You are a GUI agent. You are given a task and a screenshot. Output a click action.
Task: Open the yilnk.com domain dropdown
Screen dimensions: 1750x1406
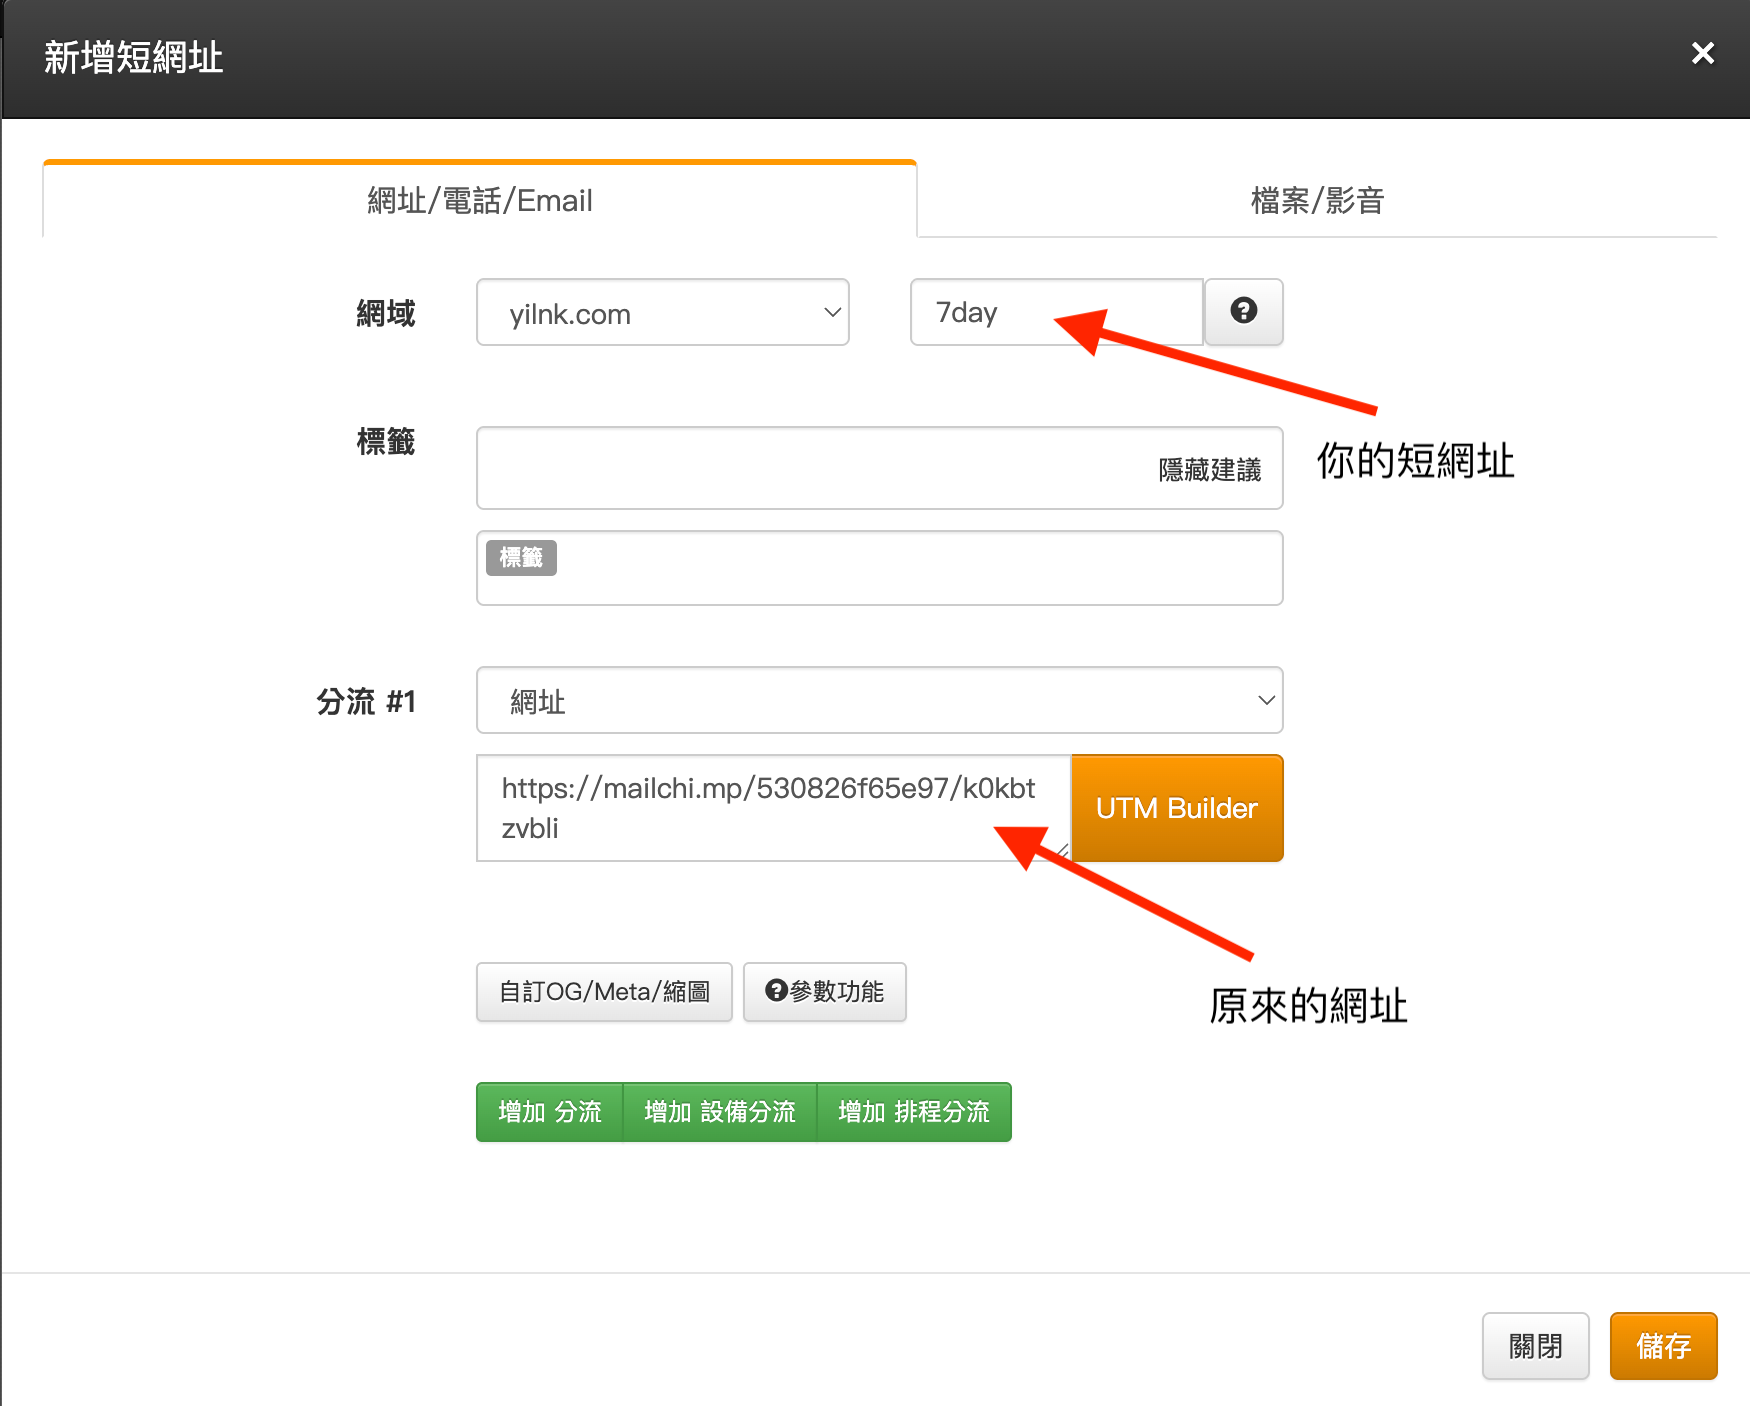tap(662, 313)
